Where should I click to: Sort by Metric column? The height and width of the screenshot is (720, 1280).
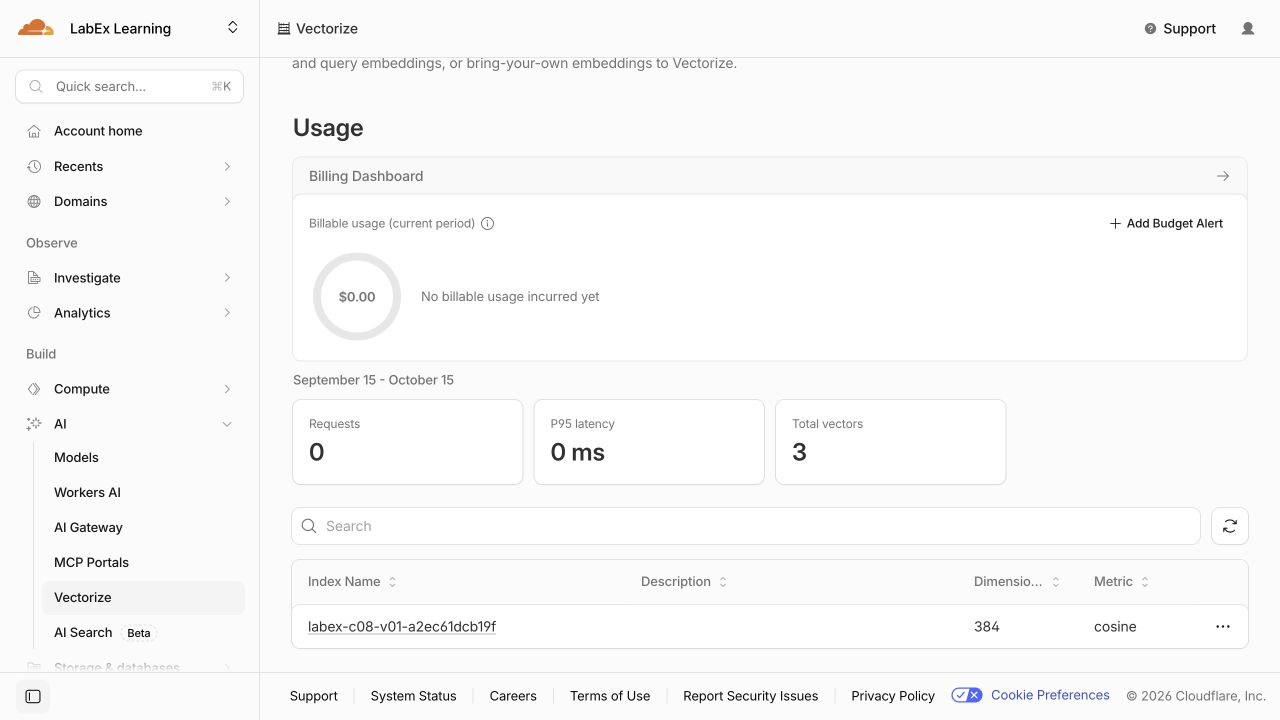point(1122,582)
